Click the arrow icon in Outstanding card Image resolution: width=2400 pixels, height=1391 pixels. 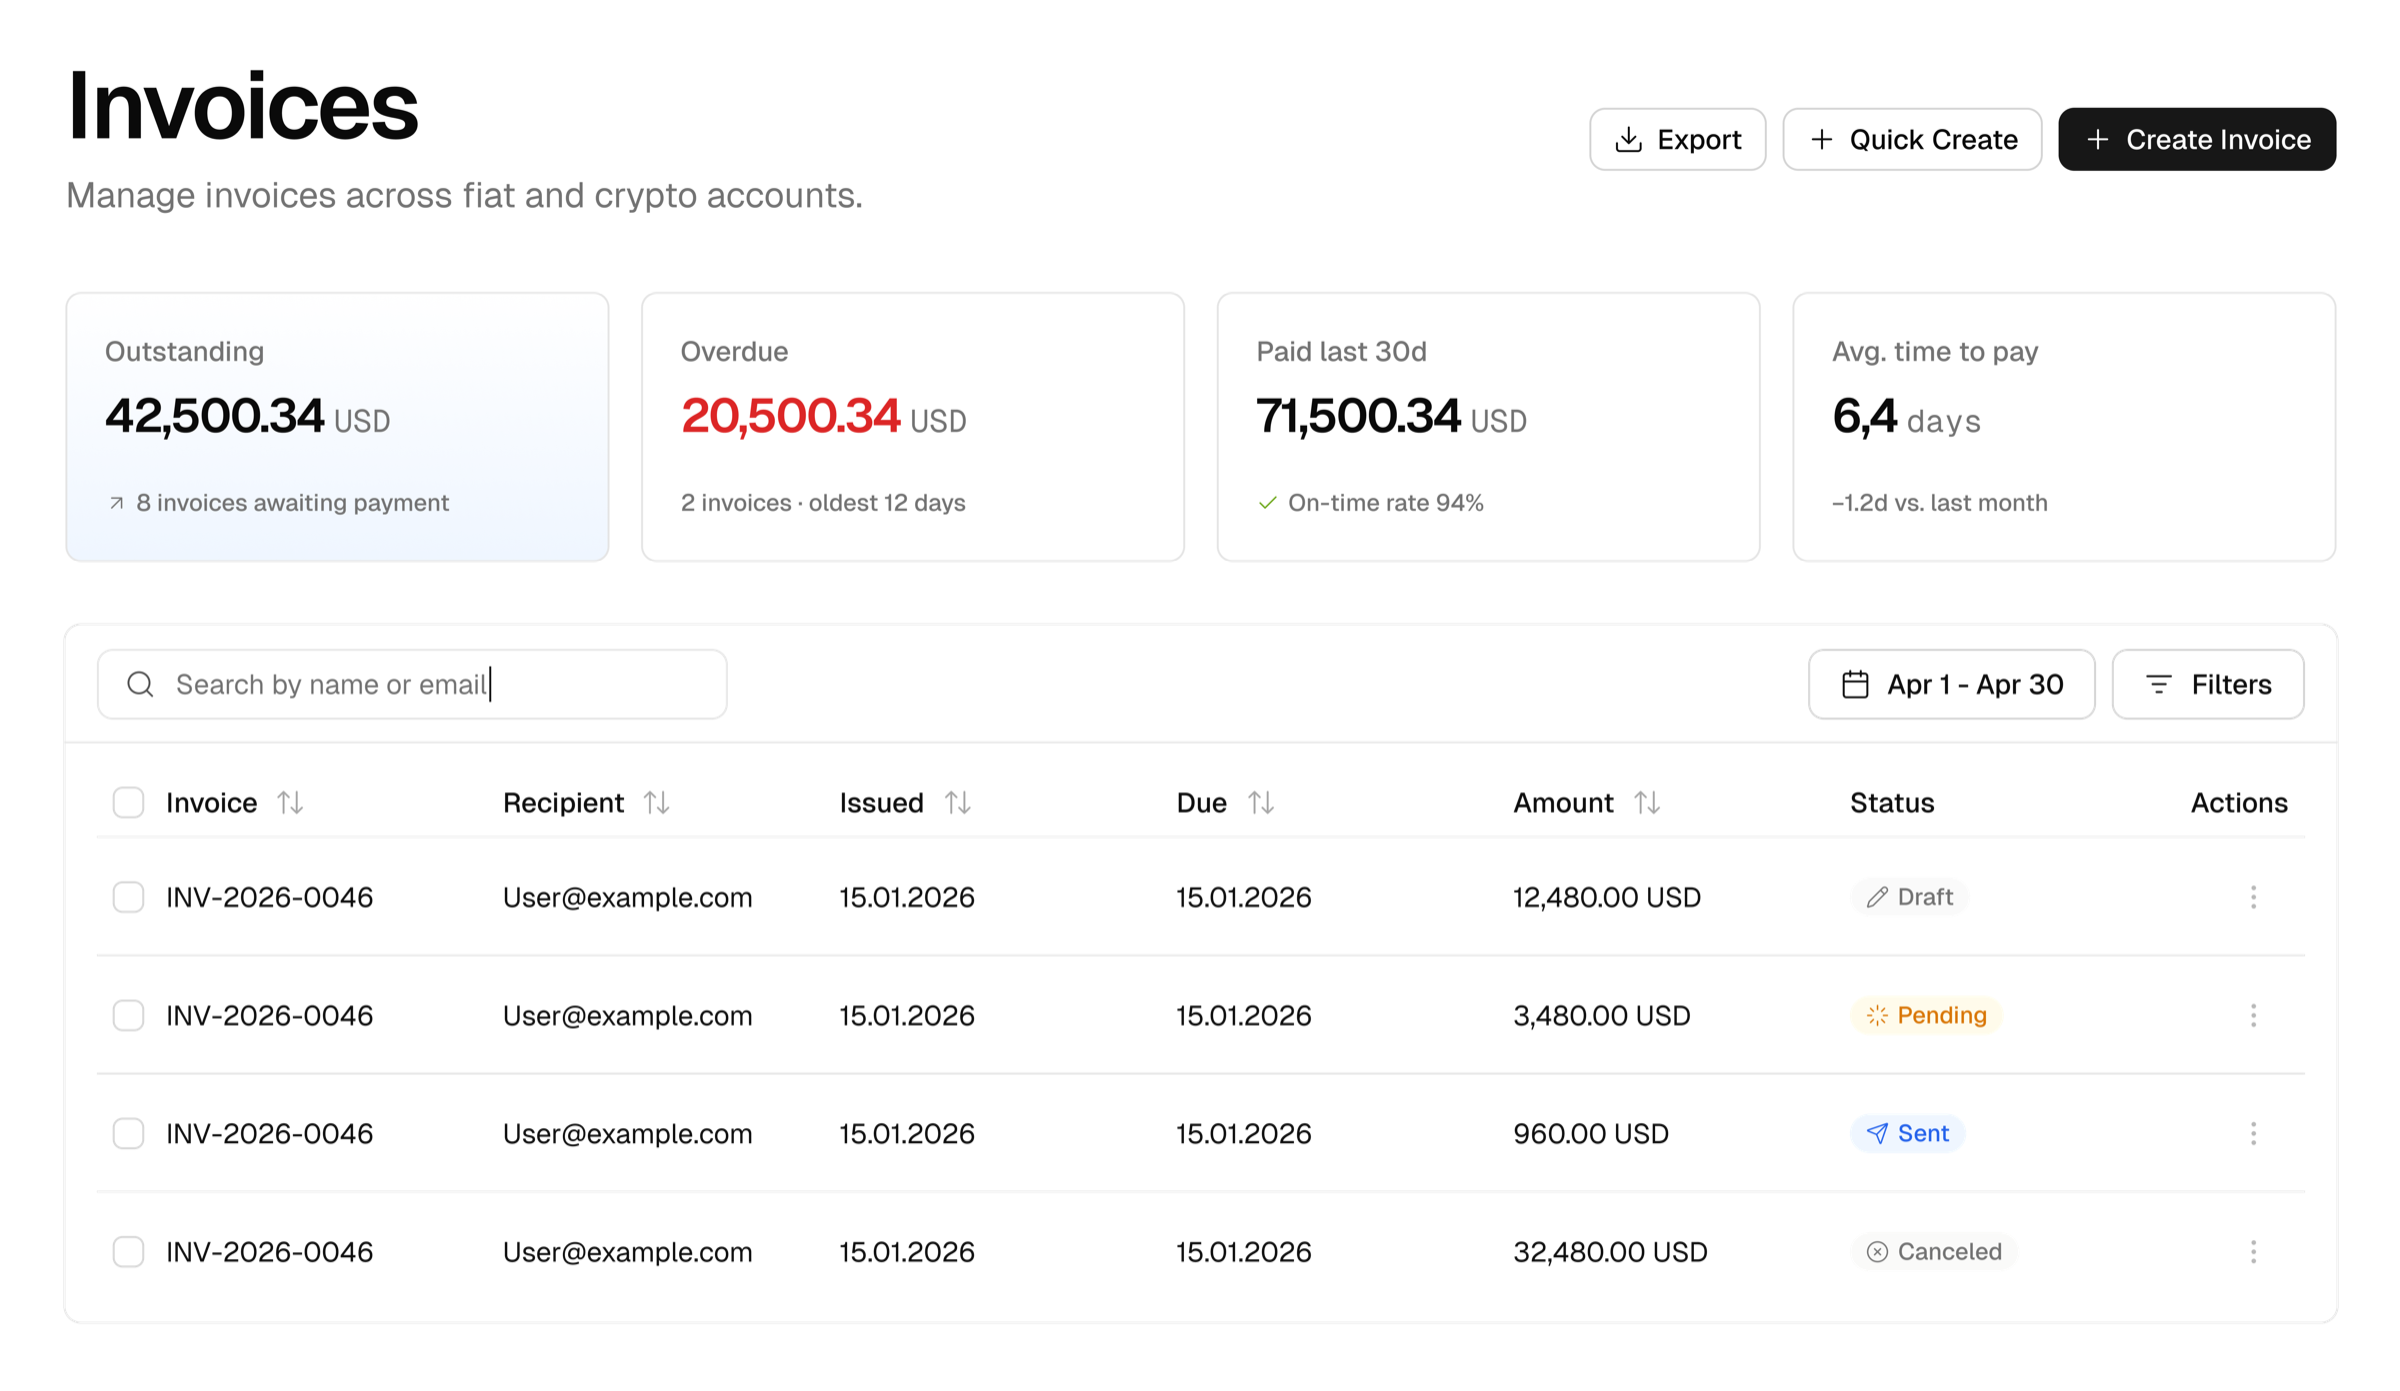pos(117,503)
